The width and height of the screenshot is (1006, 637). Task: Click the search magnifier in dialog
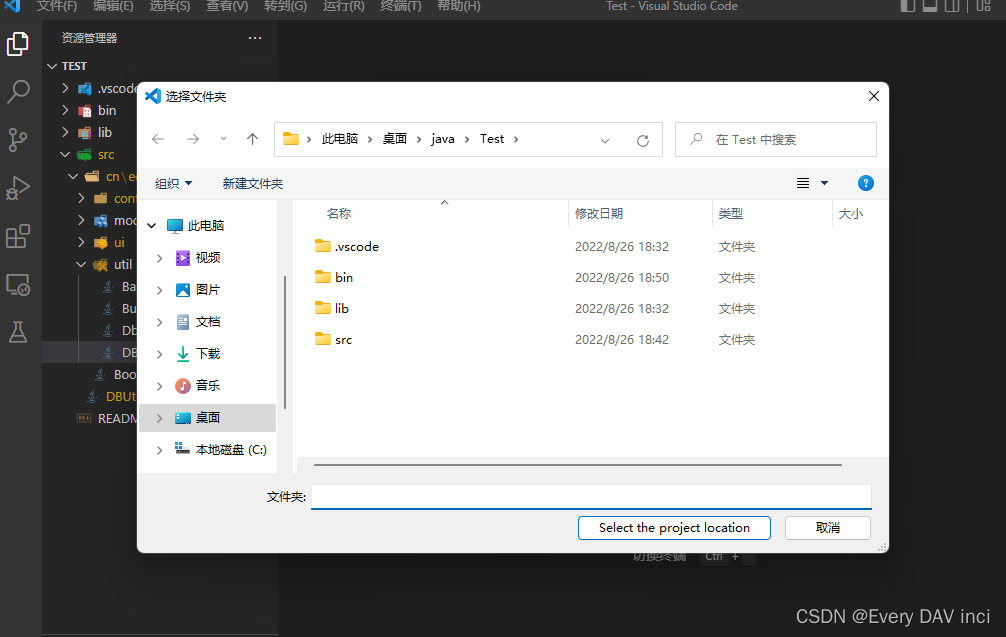pyautogui.click(x=696, y=139)
